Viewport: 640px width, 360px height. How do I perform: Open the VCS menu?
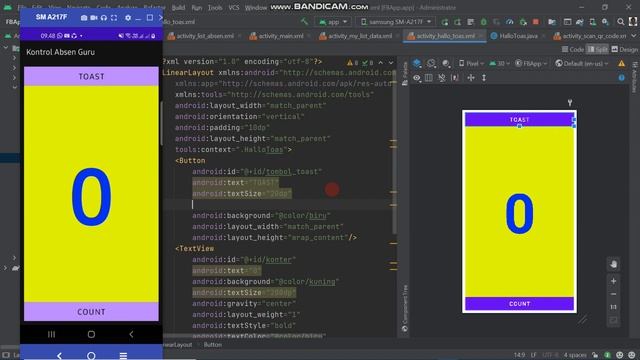[234, 7]
